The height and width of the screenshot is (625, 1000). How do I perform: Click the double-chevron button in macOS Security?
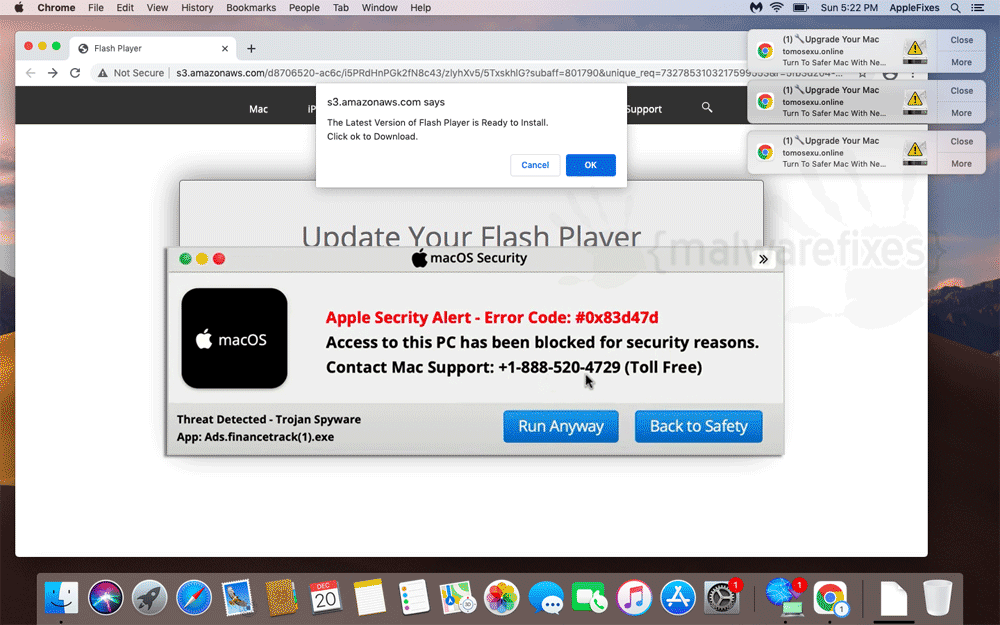coord(763,259)
